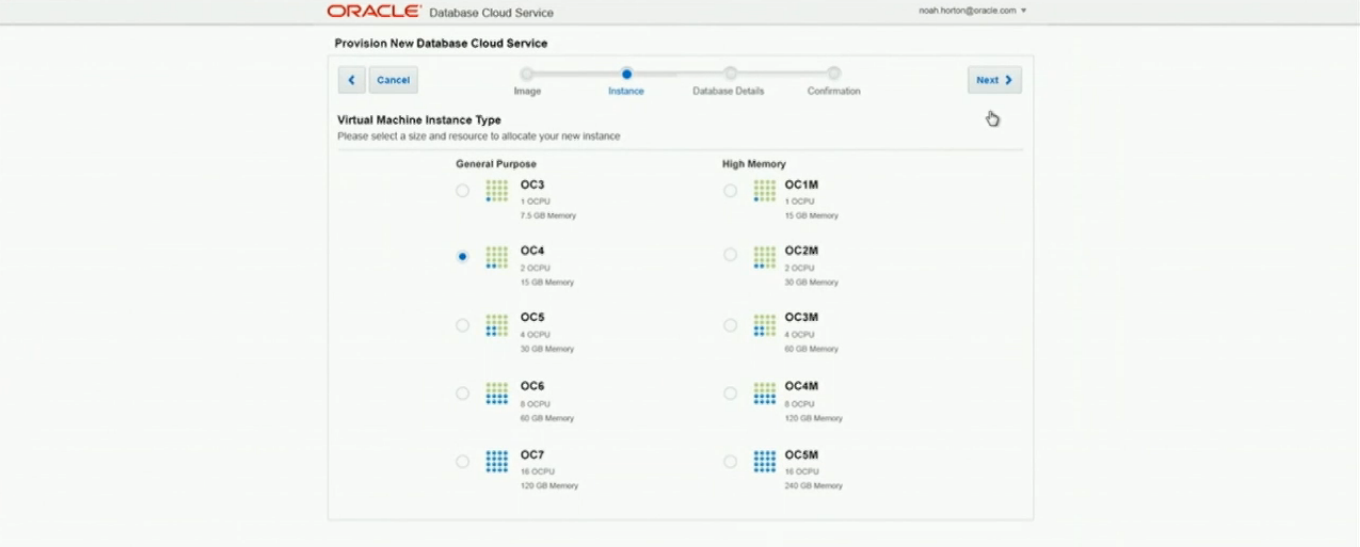1360x547 pixels.
Task: Click the OC7 shape name
Action: [x=532, y=455]
